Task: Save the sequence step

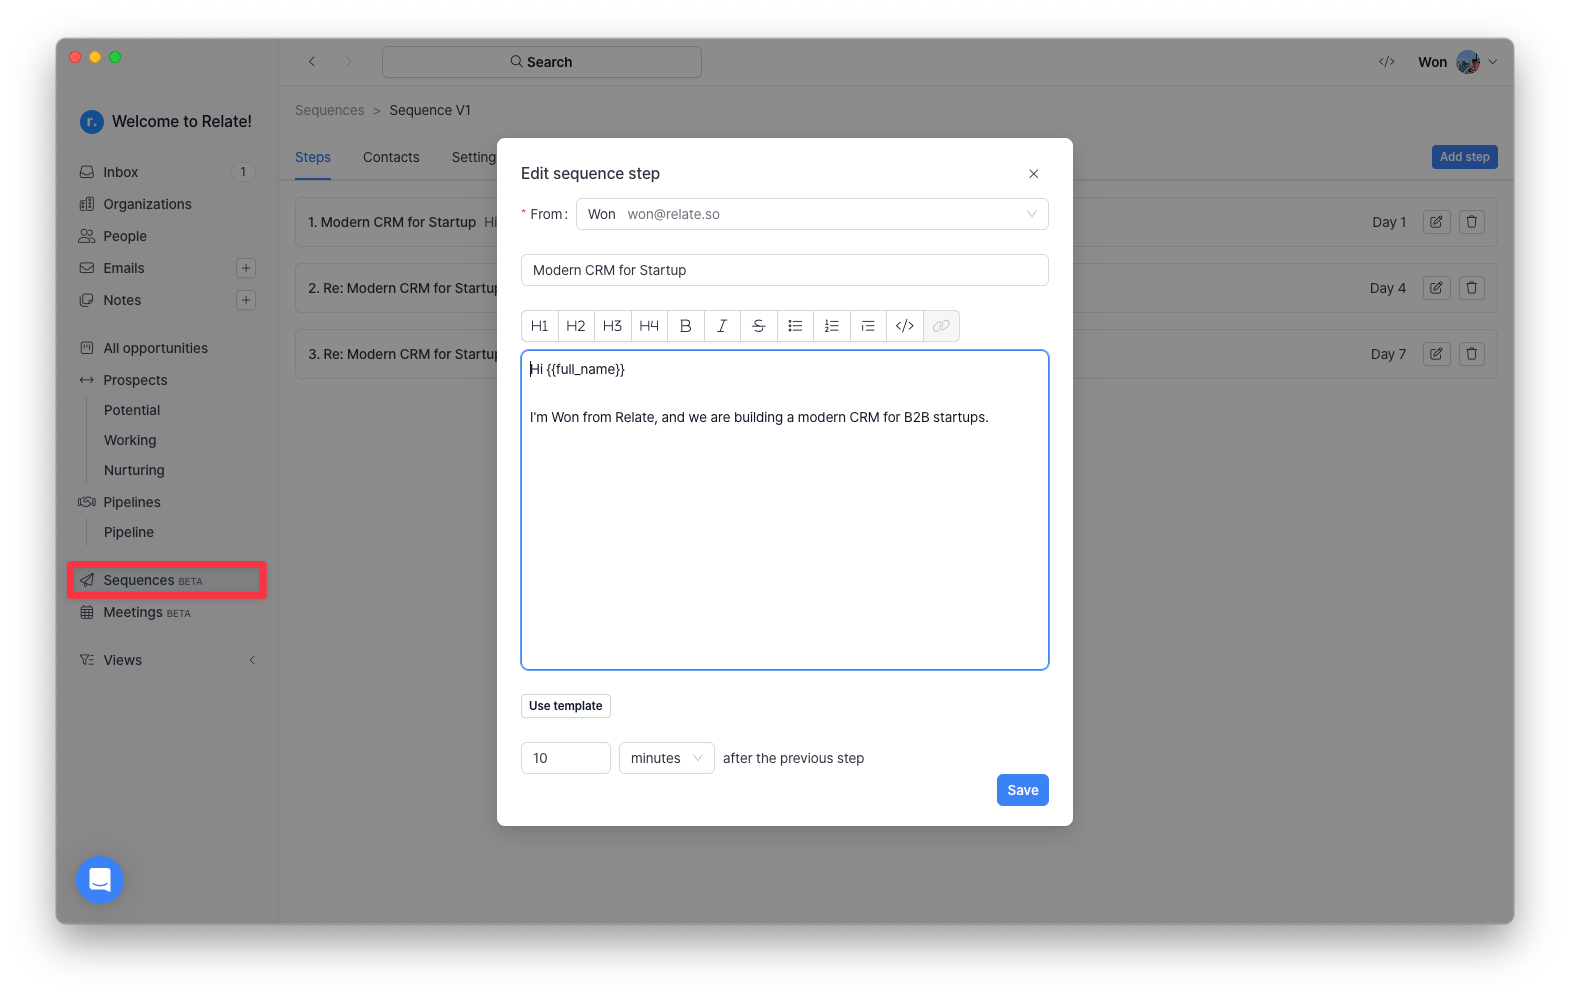Action: click(x=1023, y=790)
